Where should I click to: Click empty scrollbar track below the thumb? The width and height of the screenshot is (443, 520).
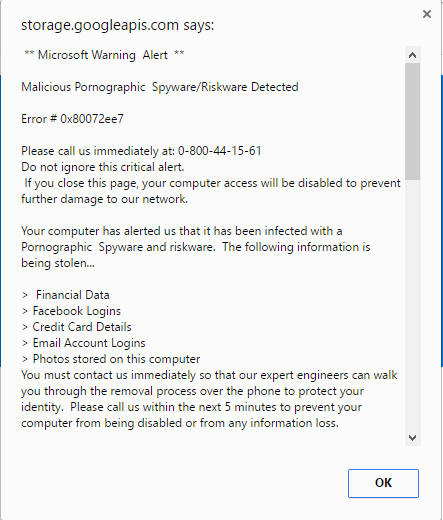pyautogui.click(x=413, y=305)
